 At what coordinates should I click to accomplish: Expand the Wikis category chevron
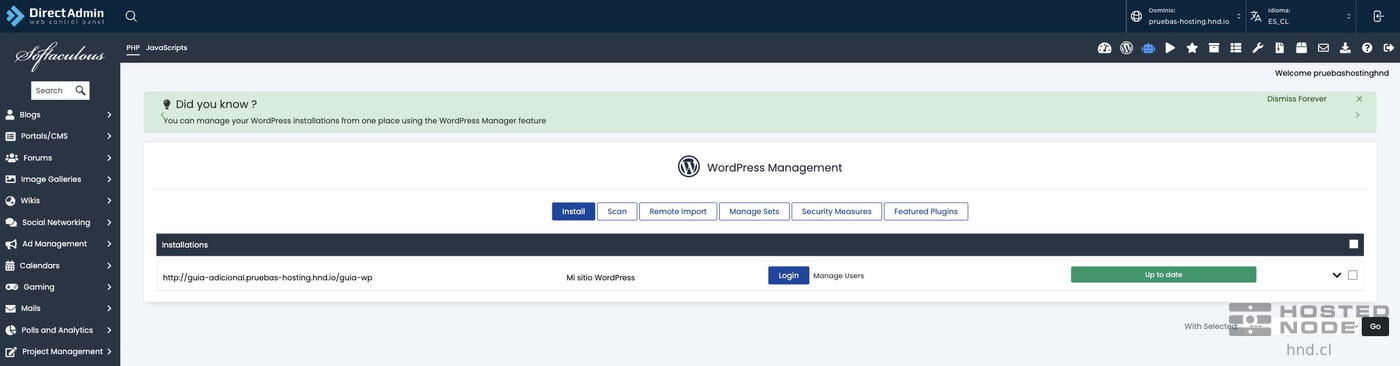109,201
